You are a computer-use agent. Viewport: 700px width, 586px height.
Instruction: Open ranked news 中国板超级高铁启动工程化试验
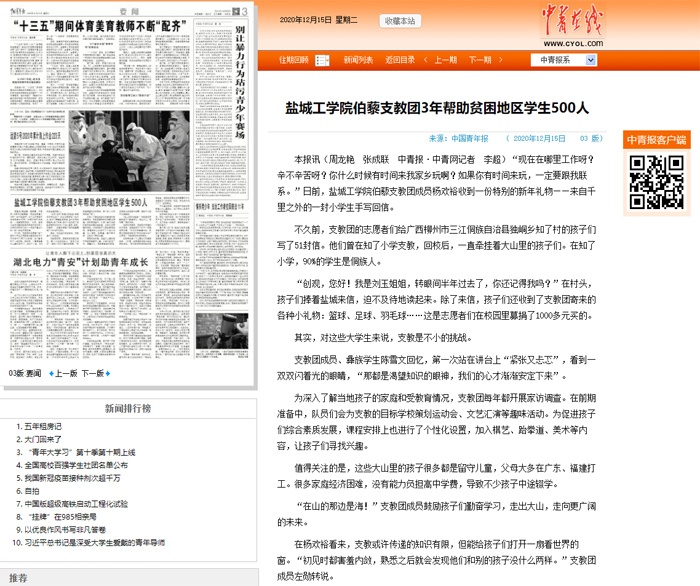coord(86,503)
